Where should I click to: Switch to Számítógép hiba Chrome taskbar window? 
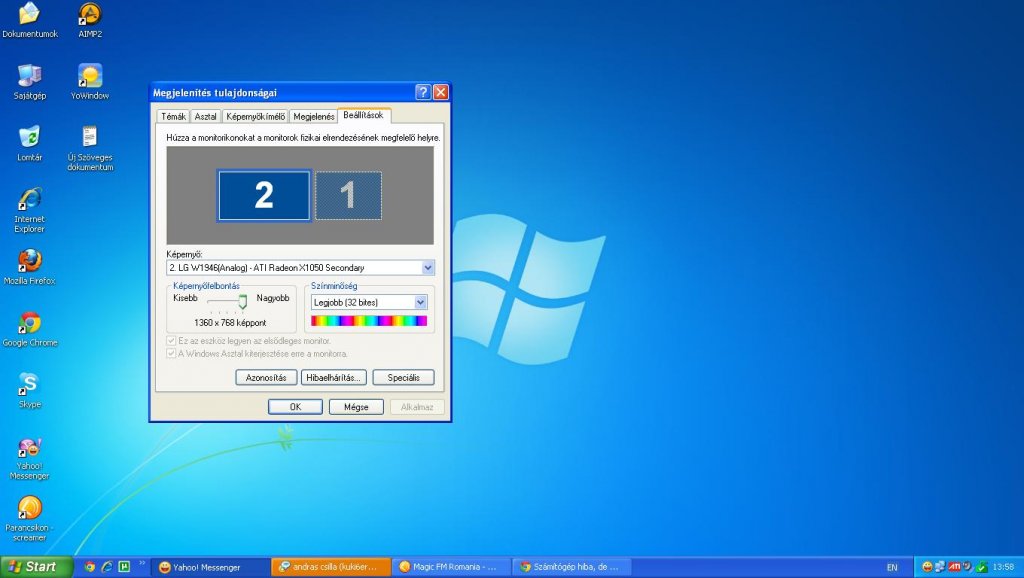click(571, 567)
